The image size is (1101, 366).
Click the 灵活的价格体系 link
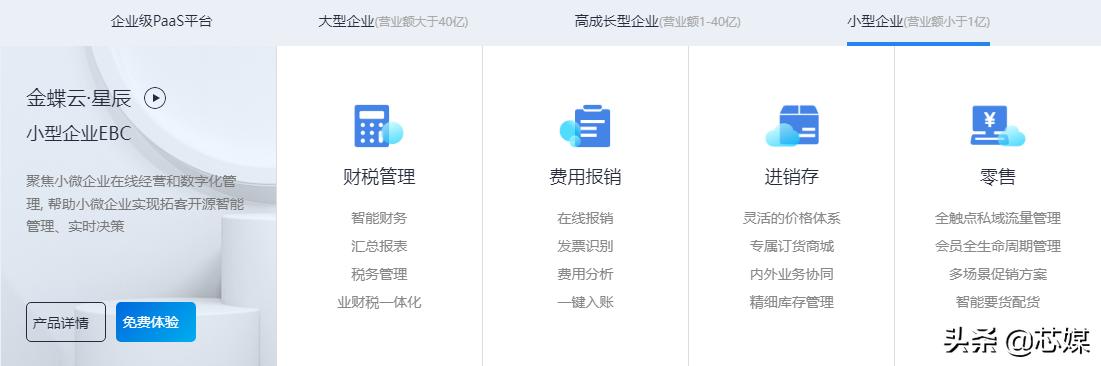pyautogui.click(x=791, y=218)
